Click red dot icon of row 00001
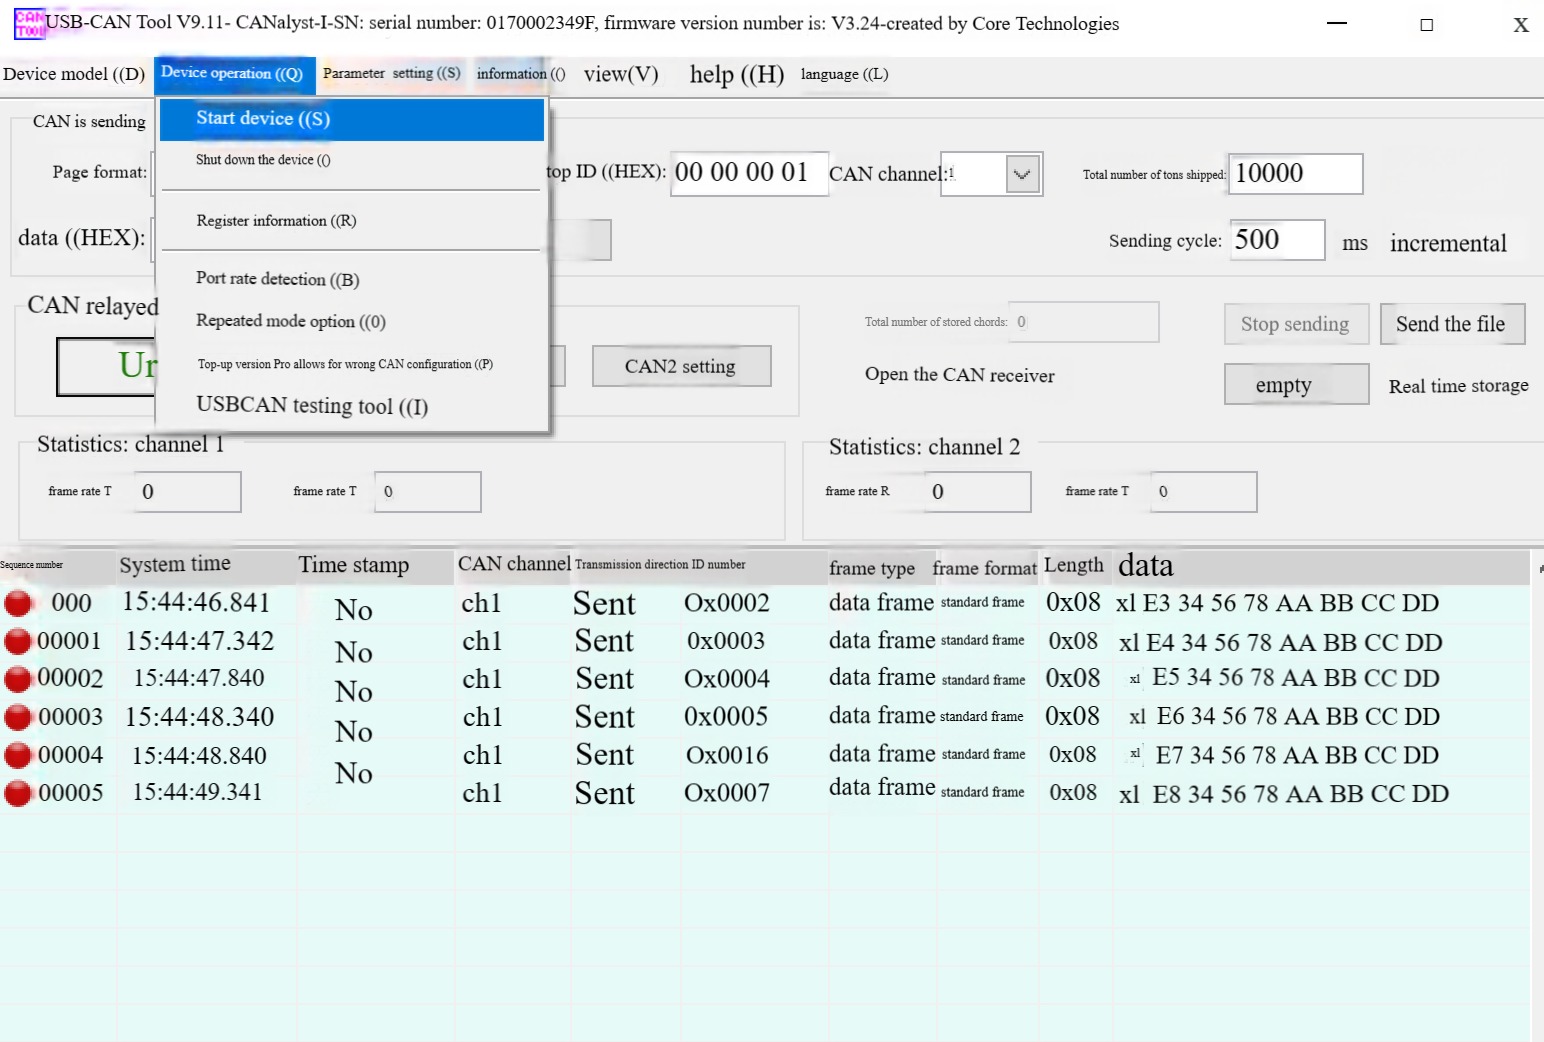Image resolution: width=1544 pixels, height=1042 pixels. [18, 641]
